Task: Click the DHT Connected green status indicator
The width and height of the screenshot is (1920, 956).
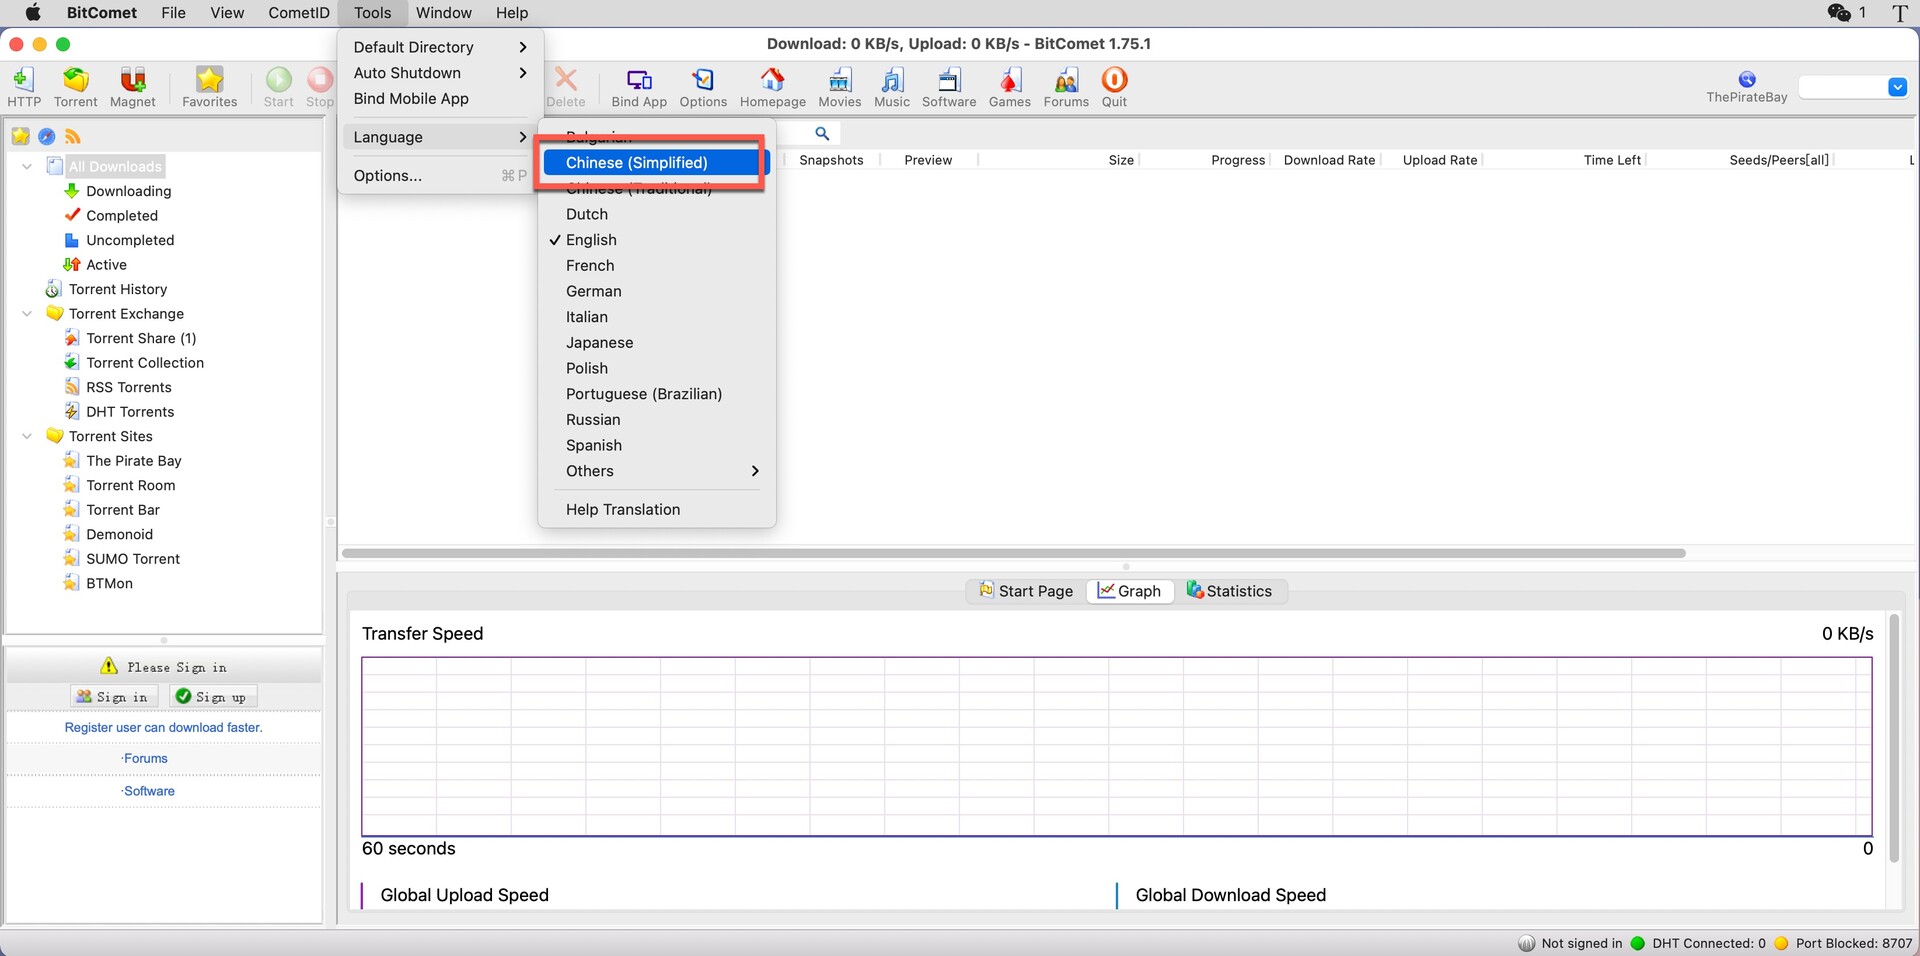Action: pos(1638,943)
